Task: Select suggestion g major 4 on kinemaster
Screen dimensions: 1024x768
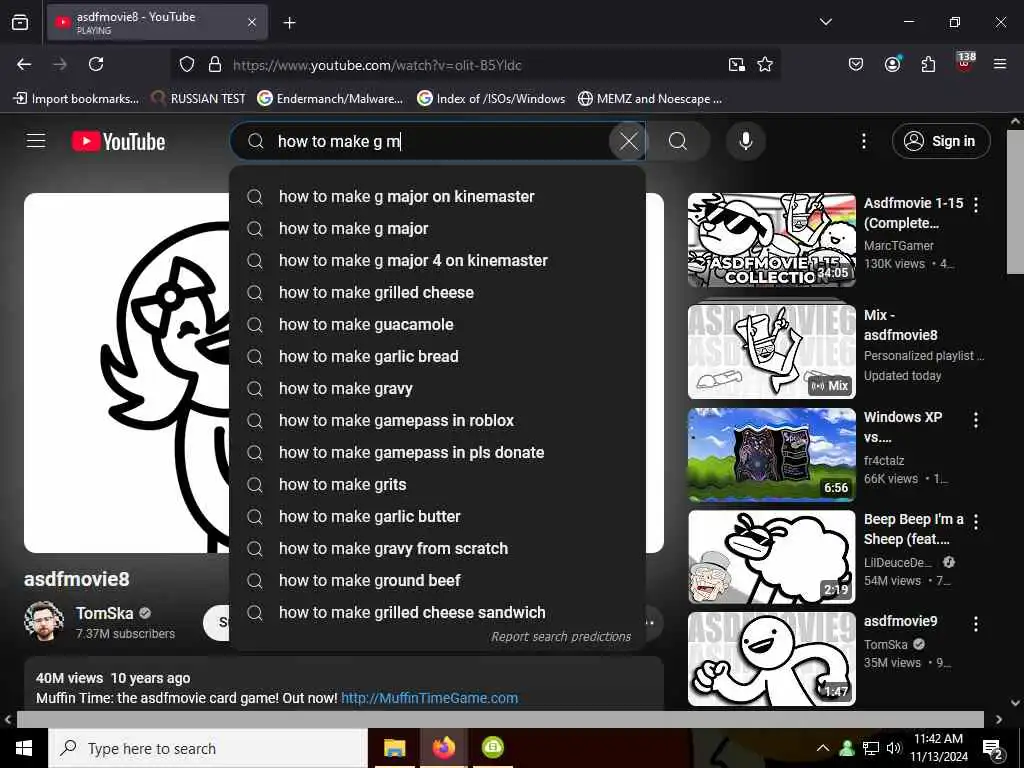Action: click(438, 261)
